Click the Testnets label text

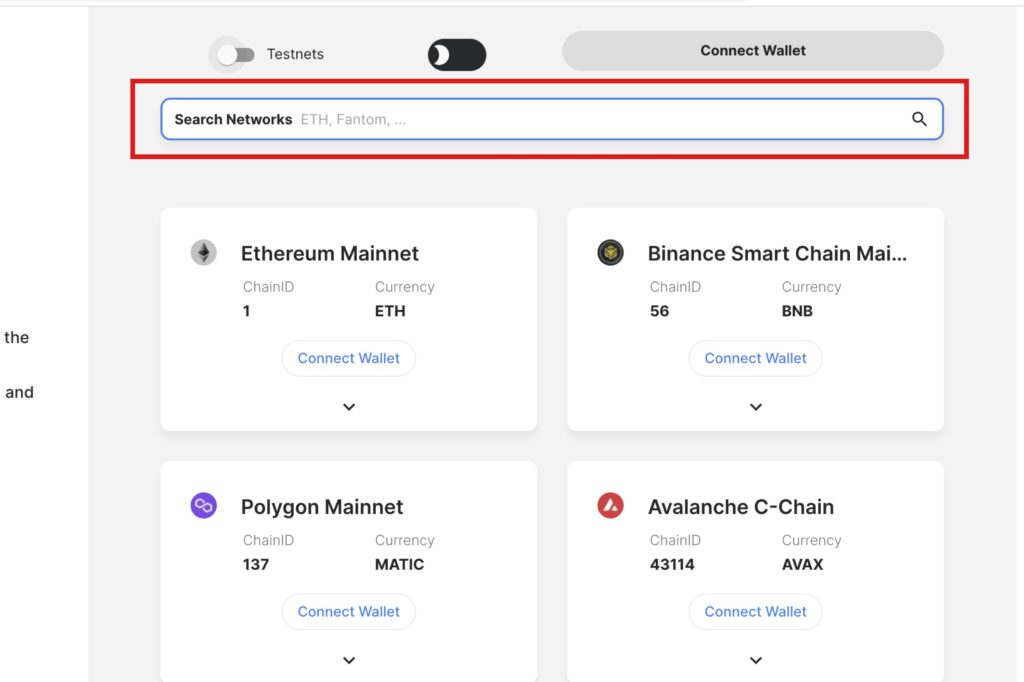tap(295, 54)
